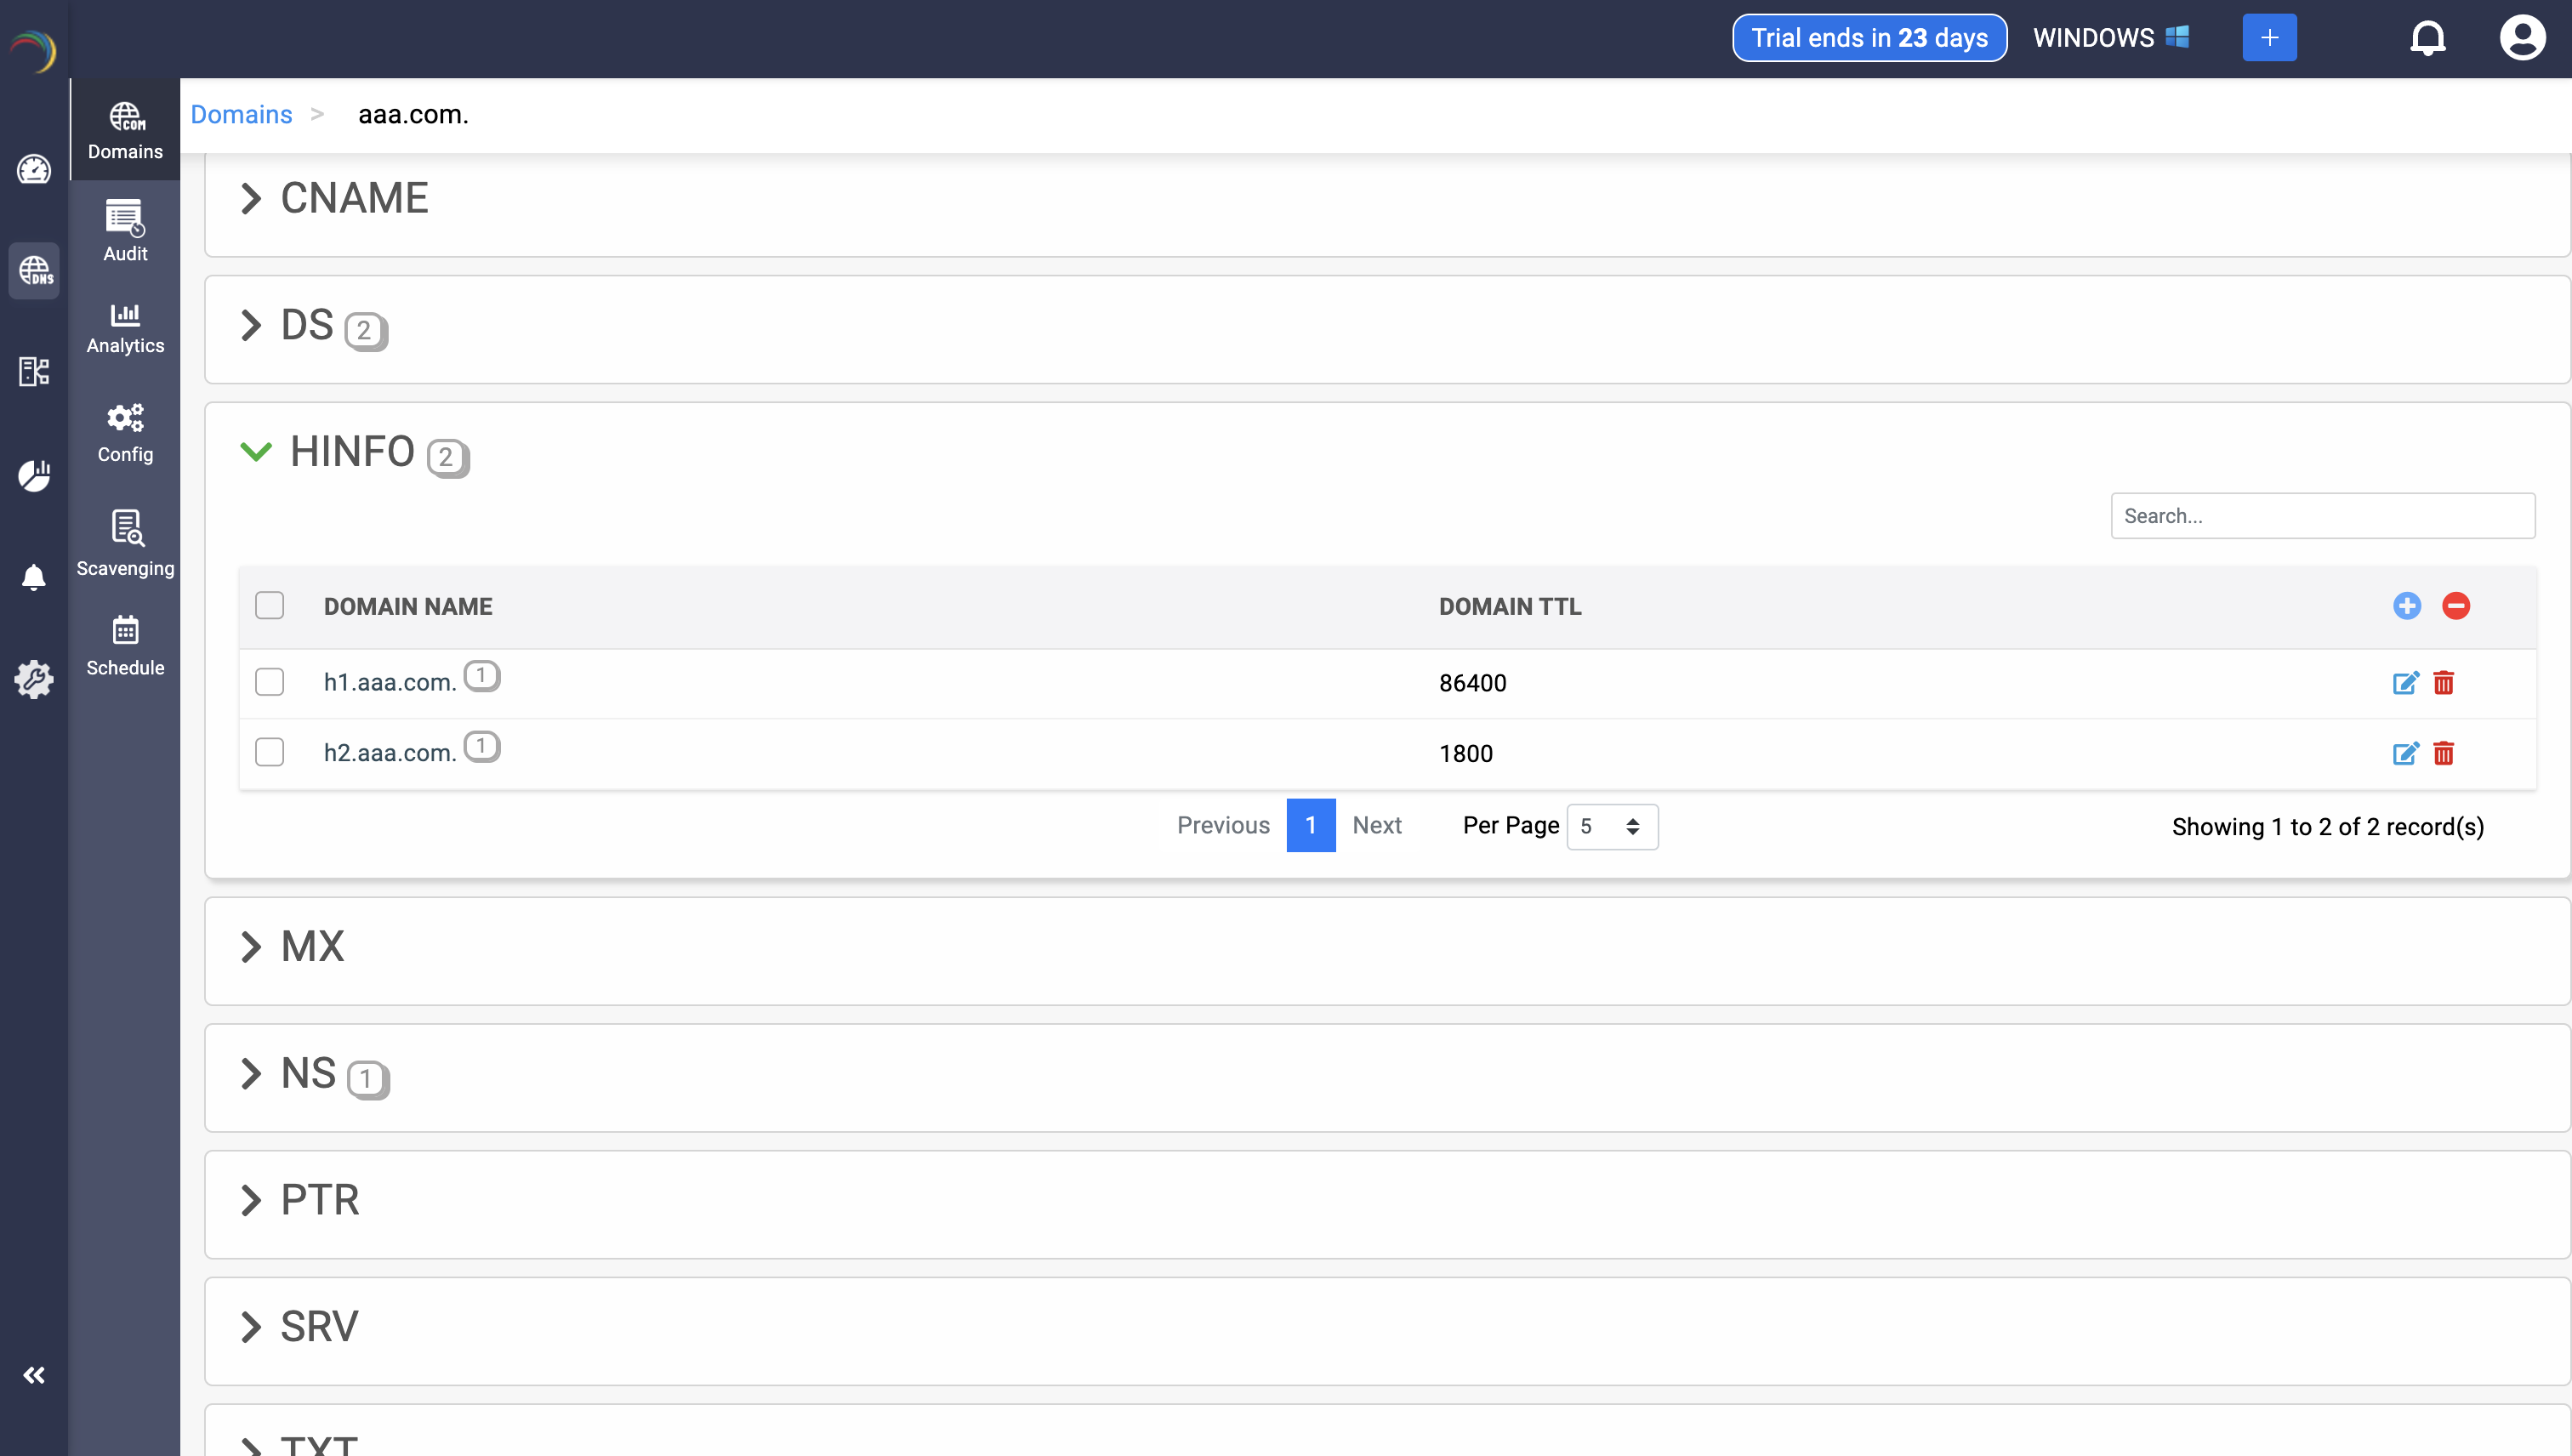Open the notifications bell in top bar
The width and height of the screenshot is (2572, 1456).
point(2427,38)
